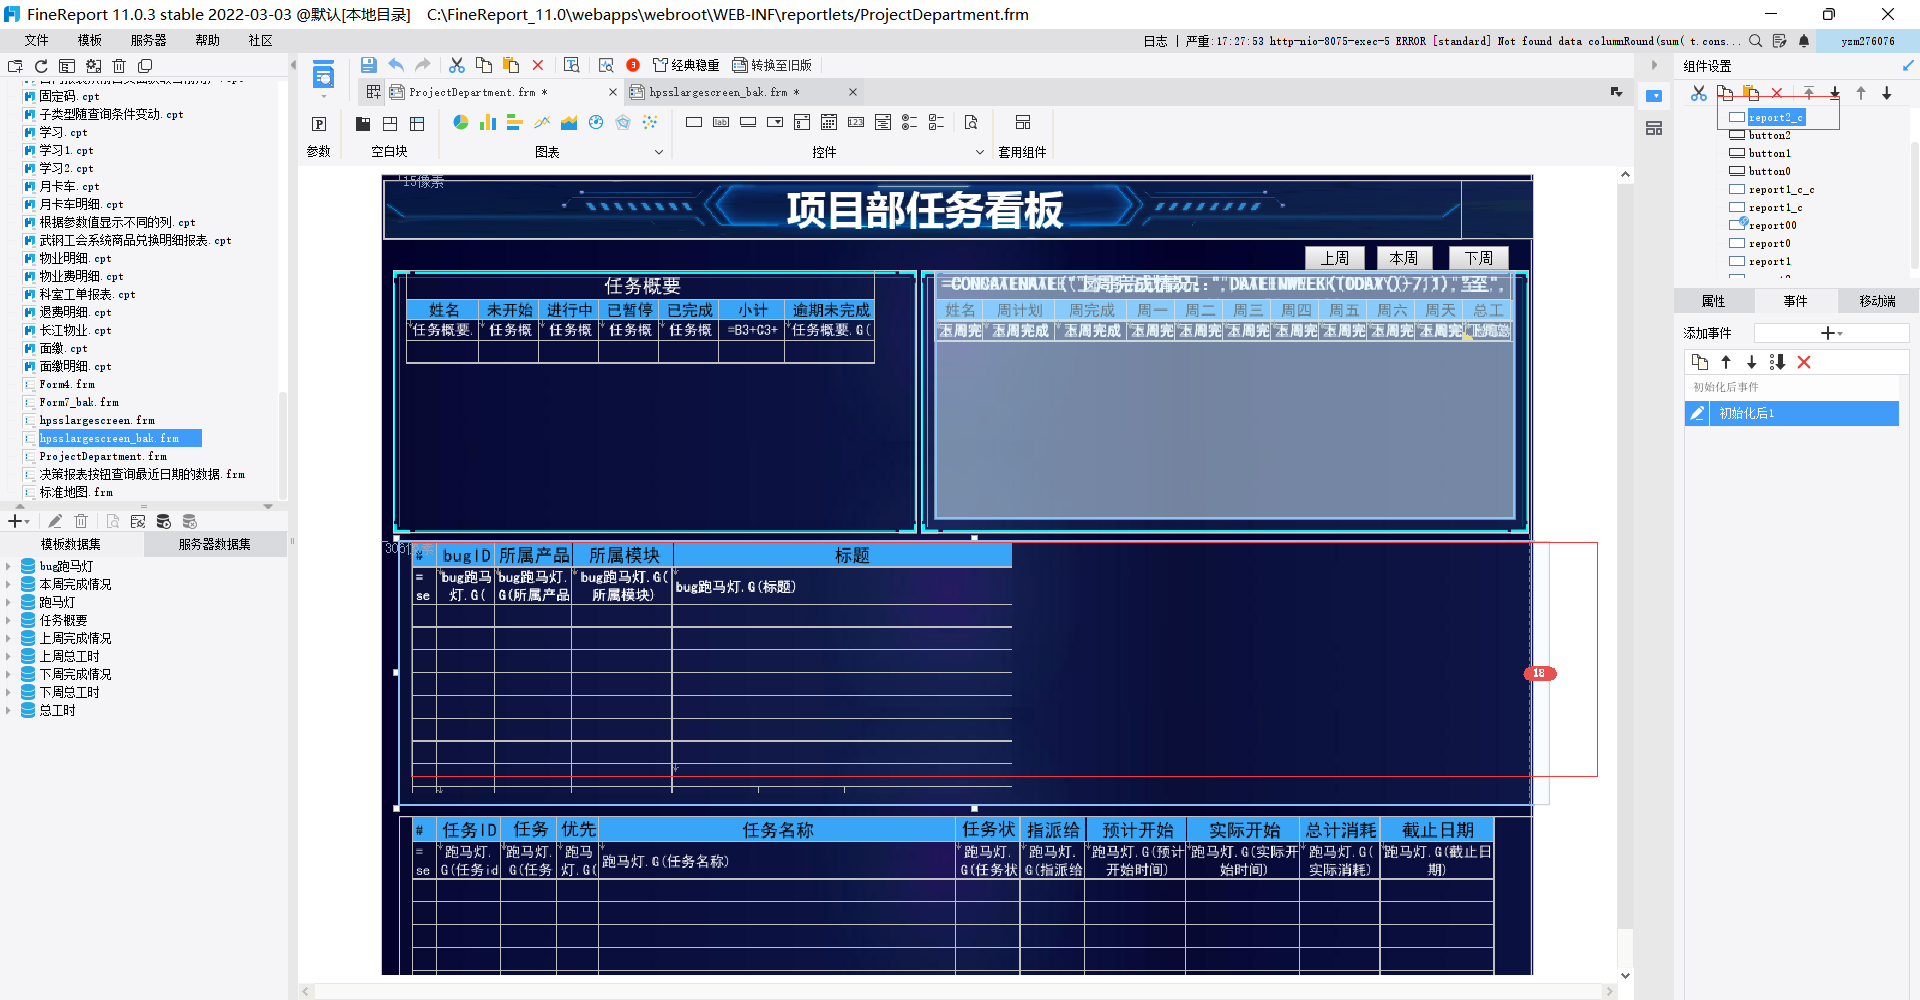This screenshot has height=1000, width=1920.
Task: Delete selected template file with trash icon
Action: [x=119, y=66]
